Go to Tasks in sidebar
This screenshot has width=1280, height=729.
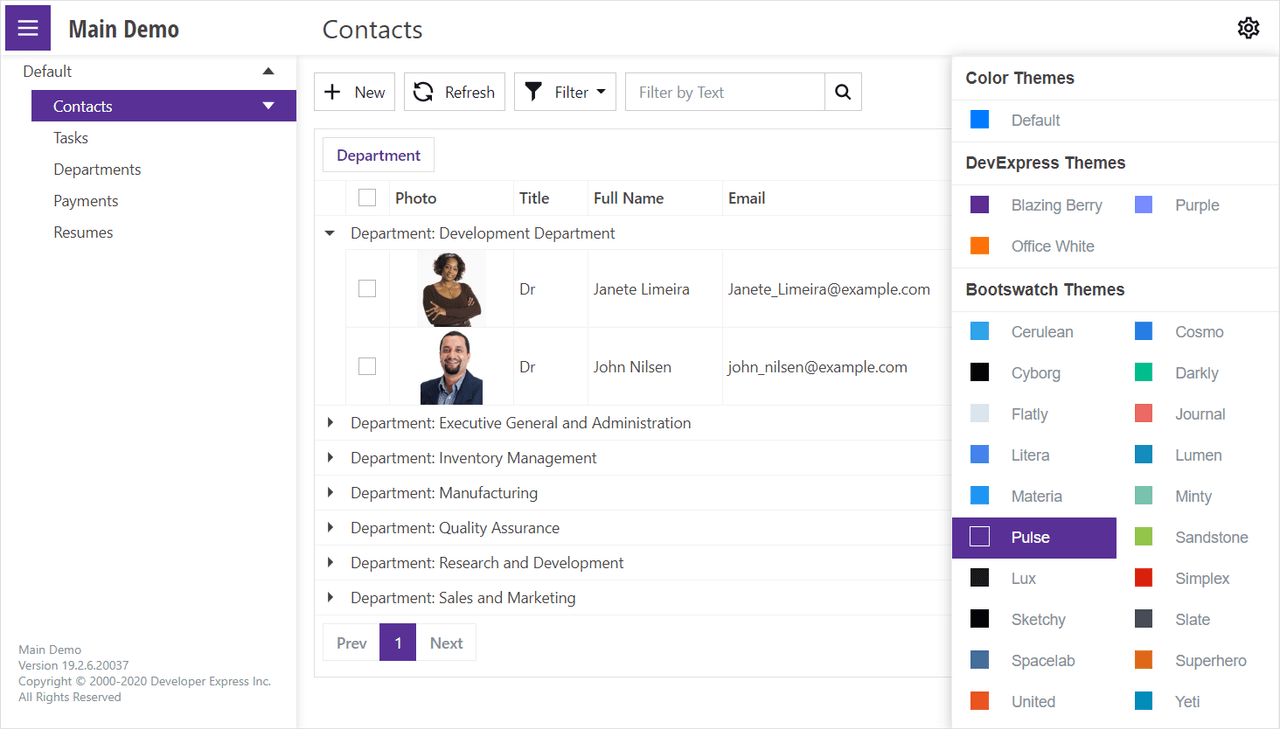coord(71,138)
